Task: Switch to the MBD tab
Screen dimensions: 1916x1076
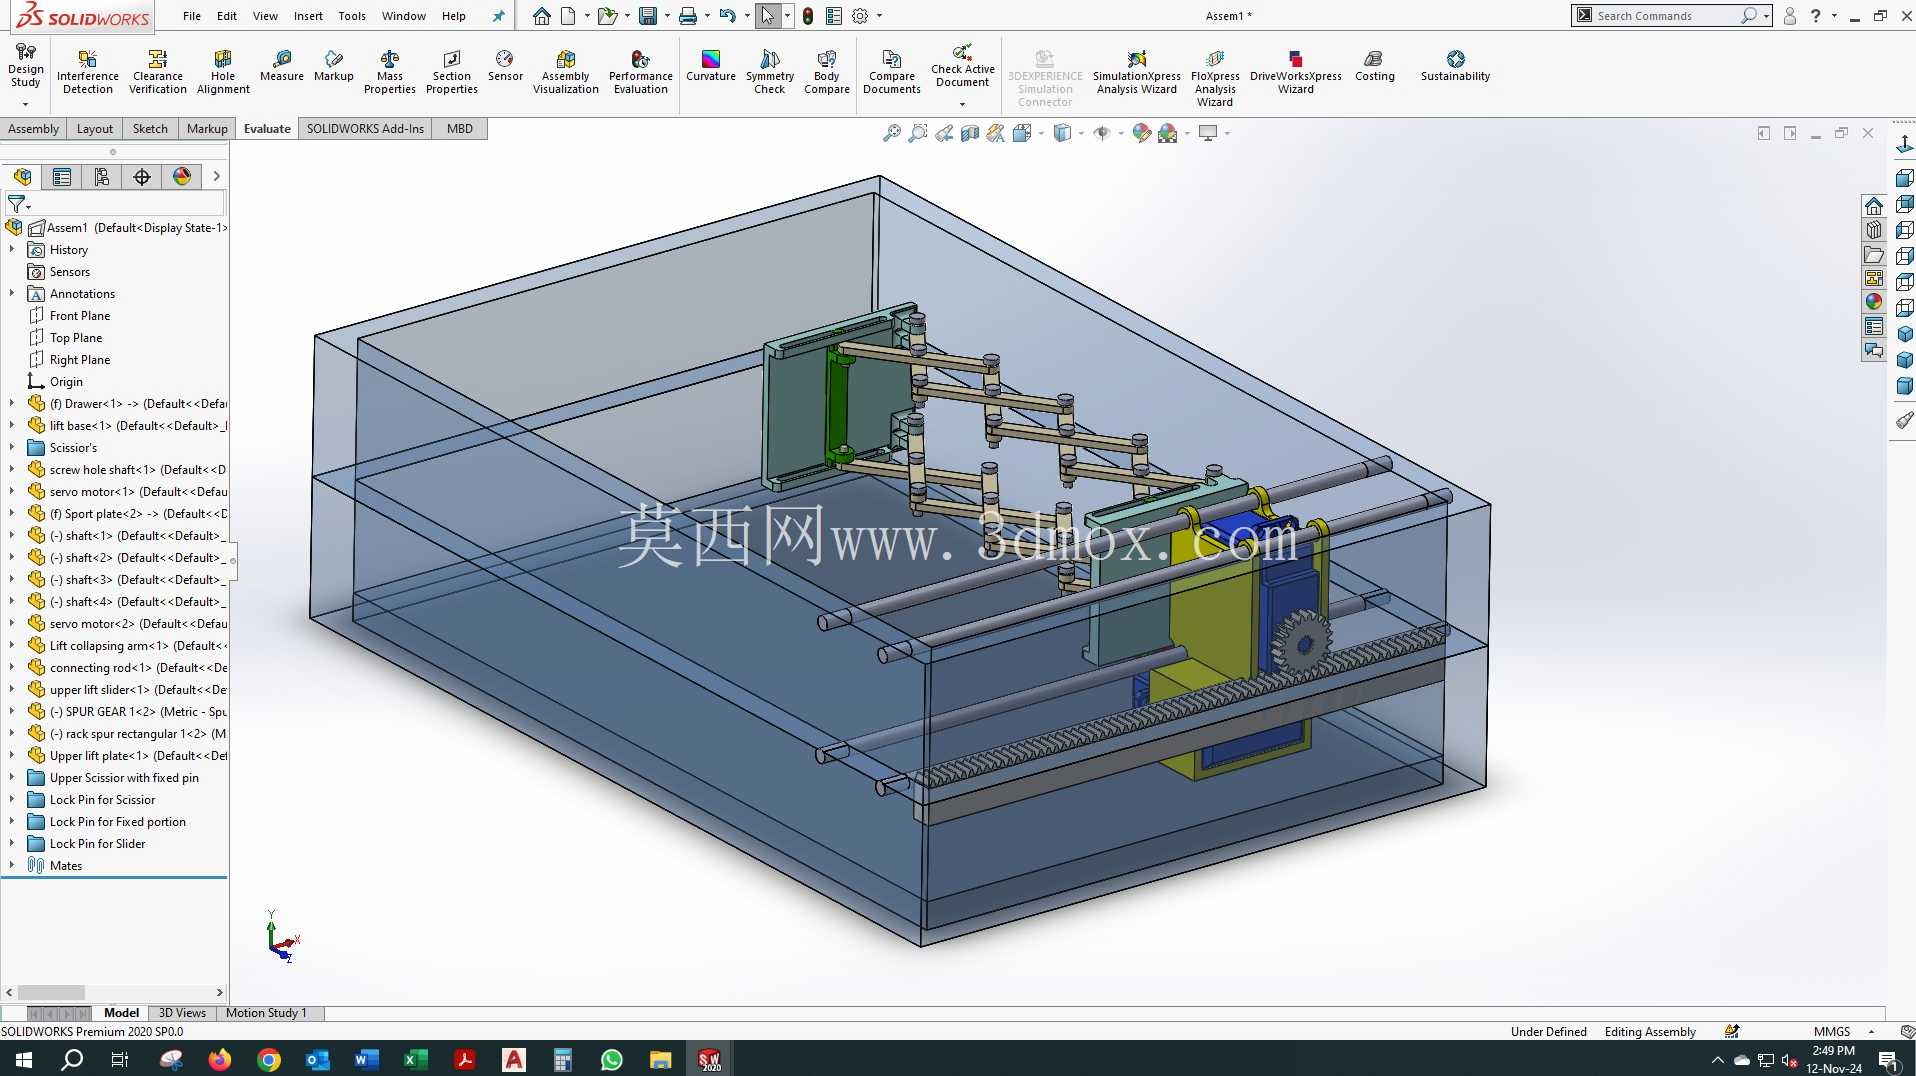Action: 460,129
